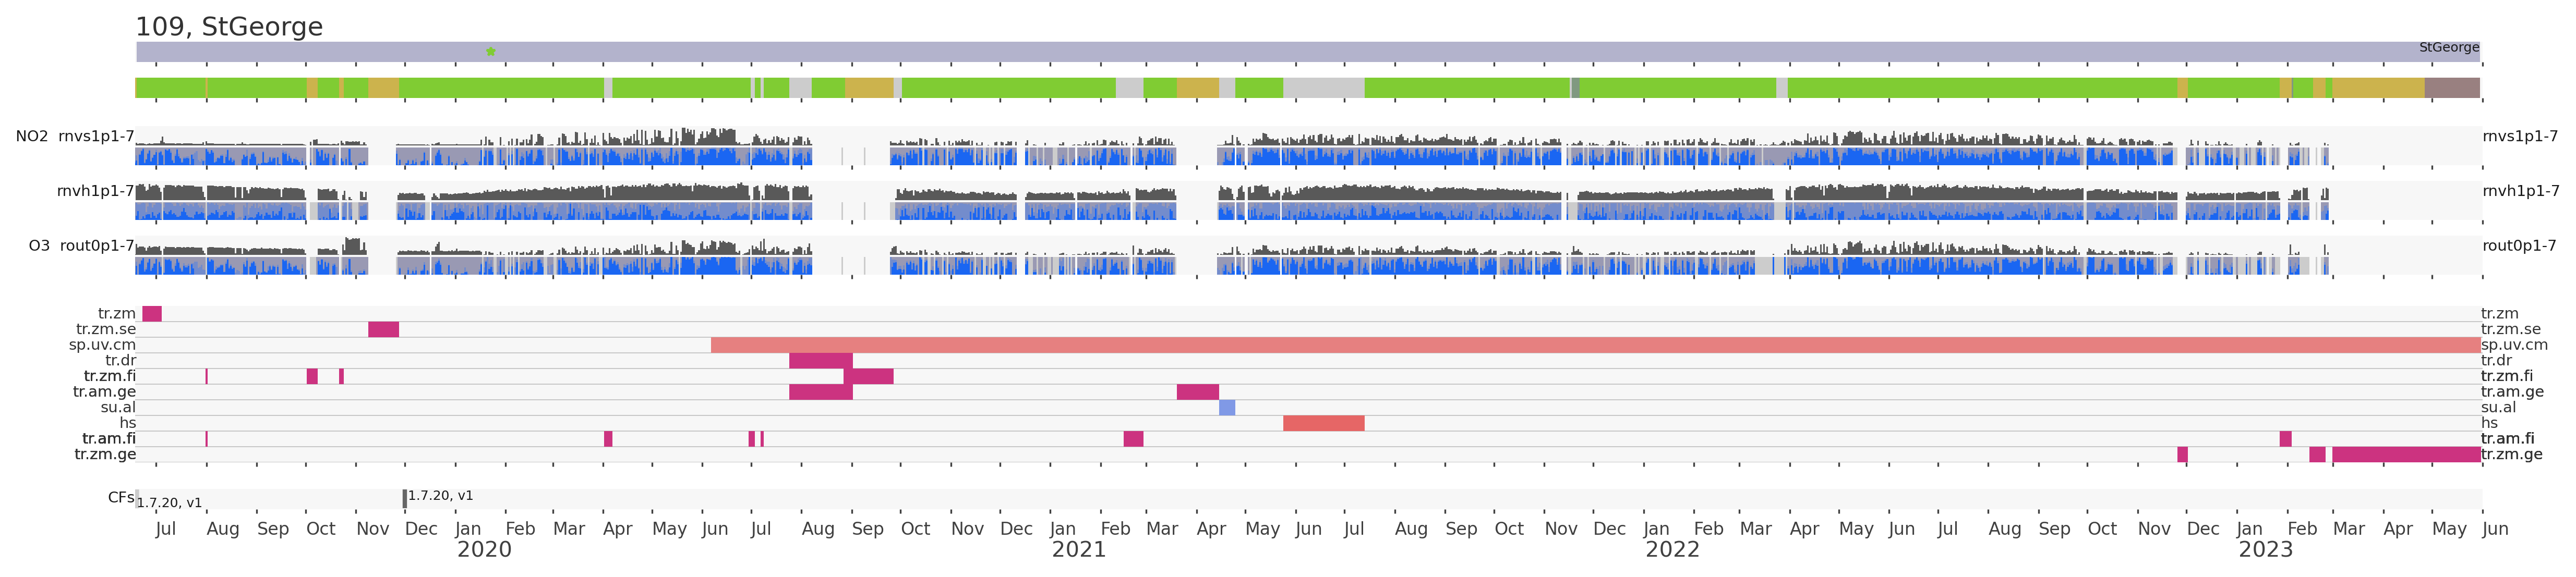Click the tr.am.ge block in March 2021
Image resolution: width=2576 pixels, height=577 pixels.
click(1197, 392)
